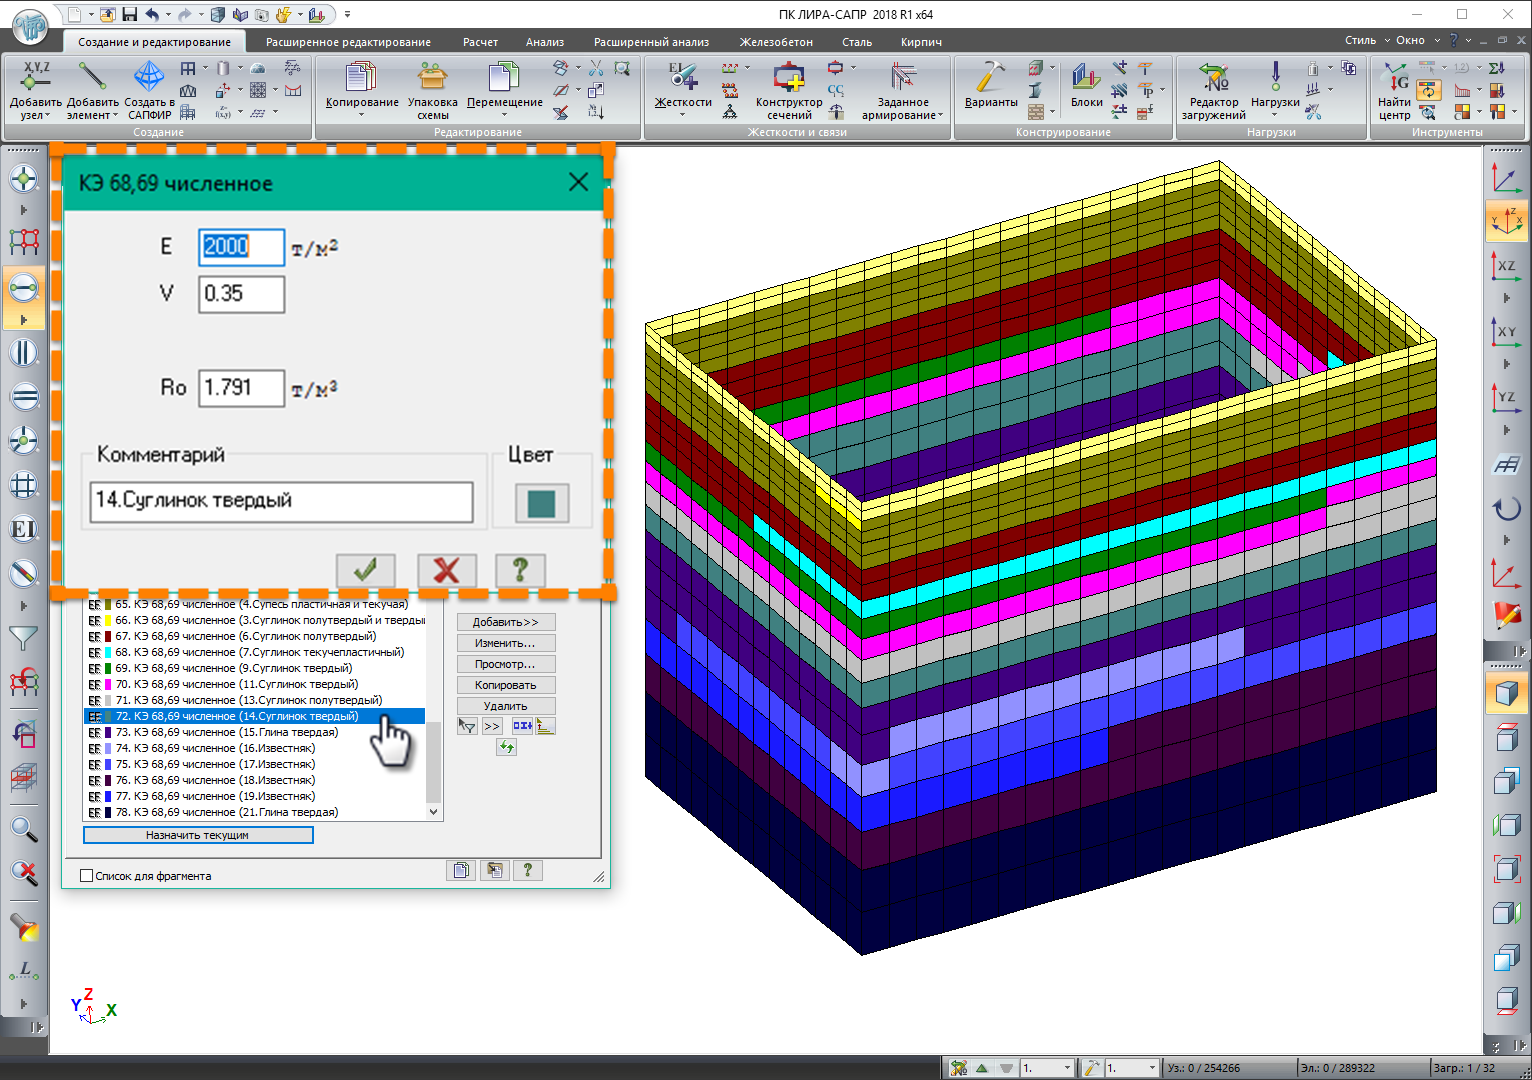This screenshot has width=1532, height=1080.
Task: Switch to the Расчет ribbon tab
Action: (x=480, y=42)
